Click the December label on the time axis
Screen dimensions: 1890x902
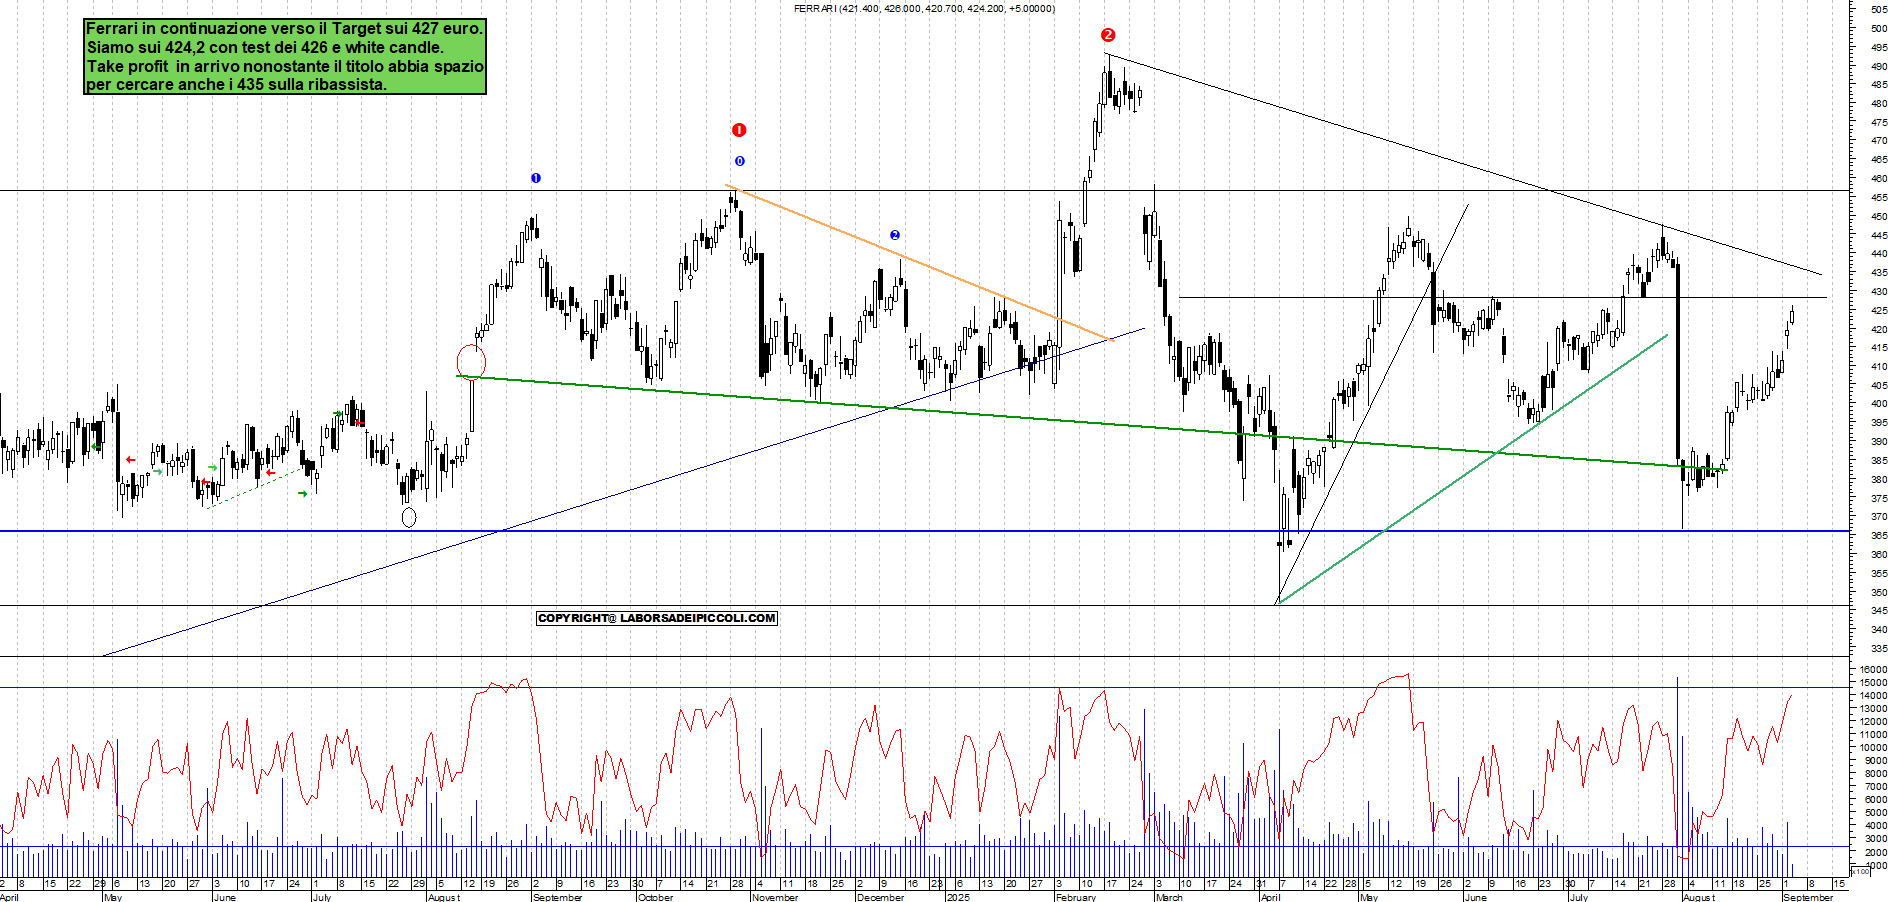(881, 897)
